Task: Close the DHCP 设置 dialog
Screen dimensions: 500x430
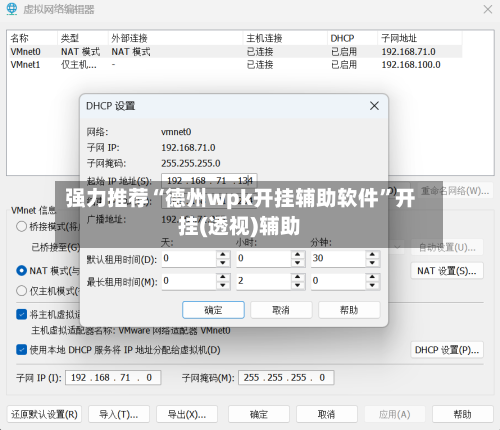Action: coord(374,106)
